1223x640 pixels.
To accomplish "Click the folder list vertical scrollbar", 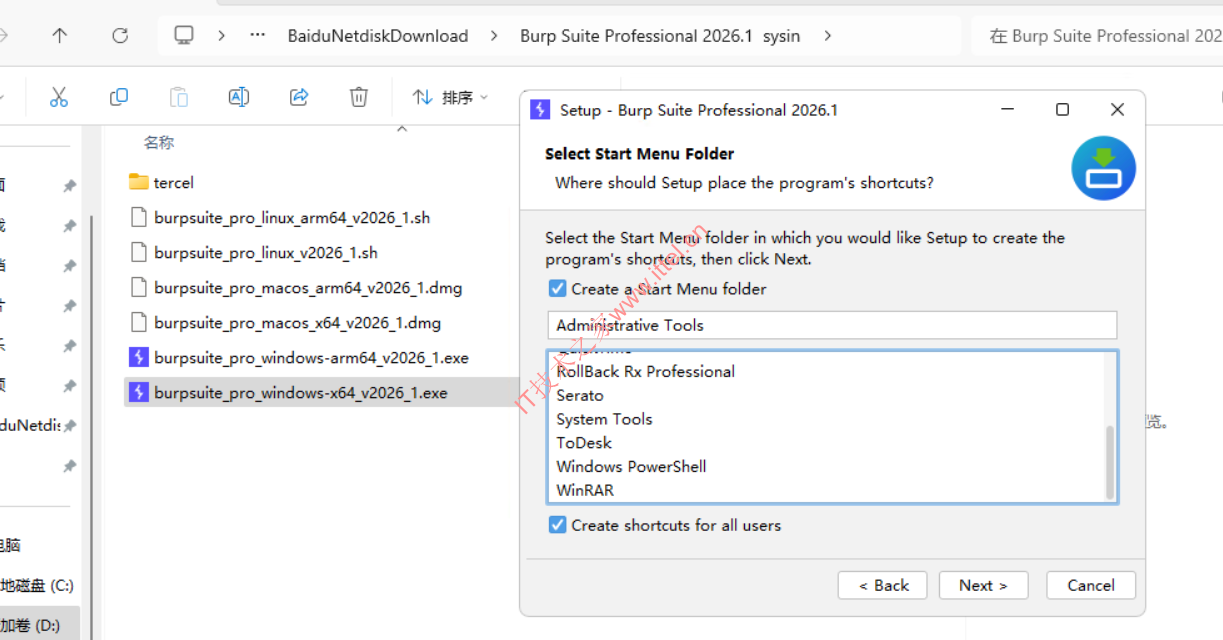I will [1109, 460].
